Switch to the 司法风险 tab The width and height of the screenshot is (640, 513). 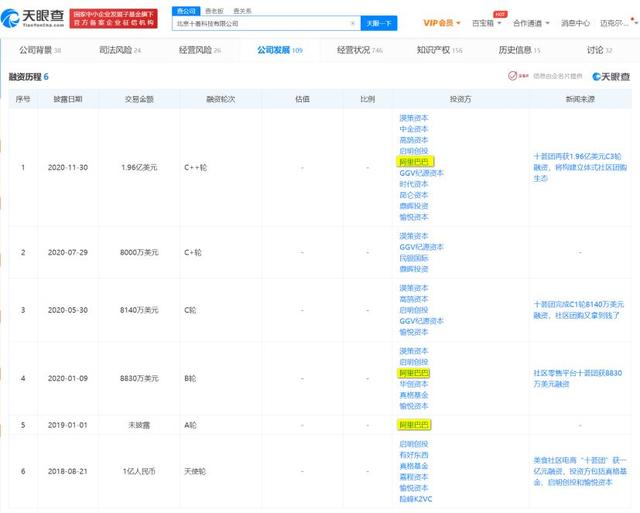120,50
